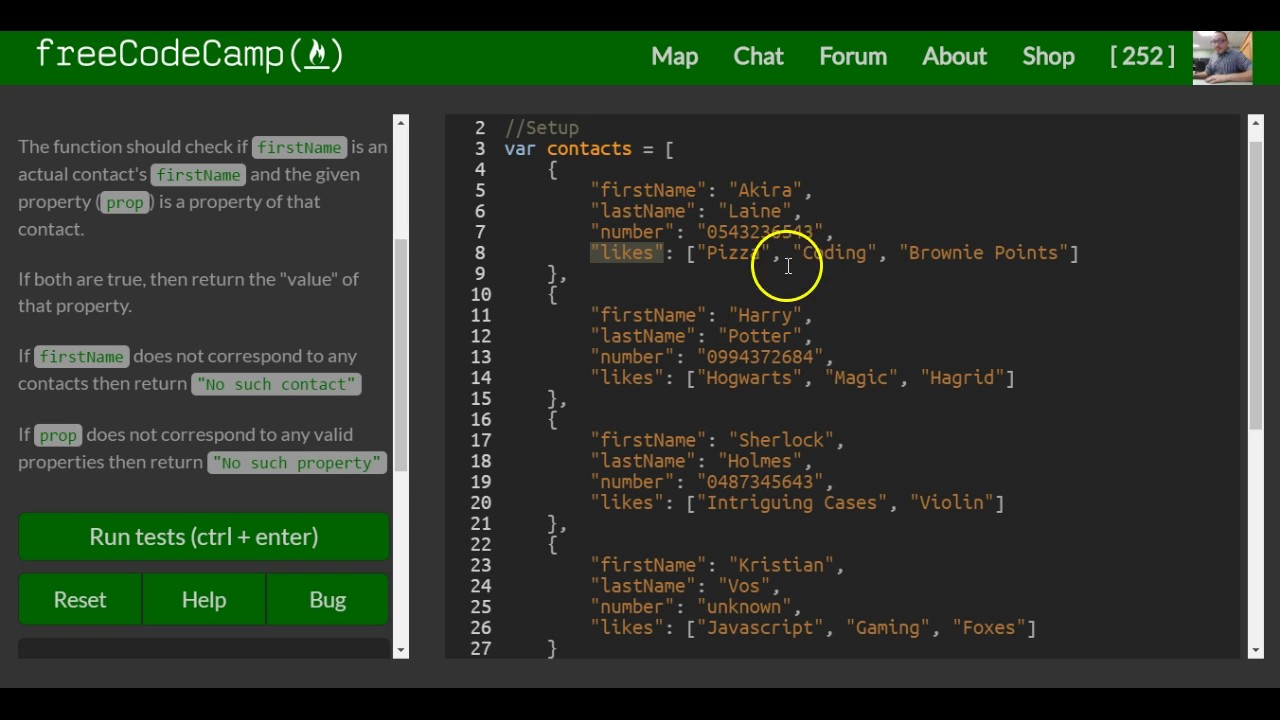Click number "0487345643" in the code

click(760, 482)
